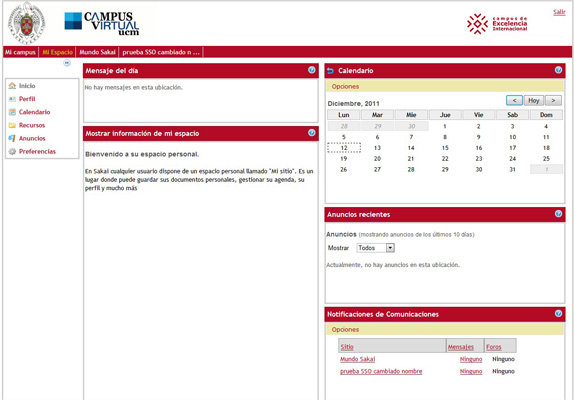Click the 'Bienvenido a su espacio personal.' heading
This screenshot has width=574, height=400.
pos(142,154)
